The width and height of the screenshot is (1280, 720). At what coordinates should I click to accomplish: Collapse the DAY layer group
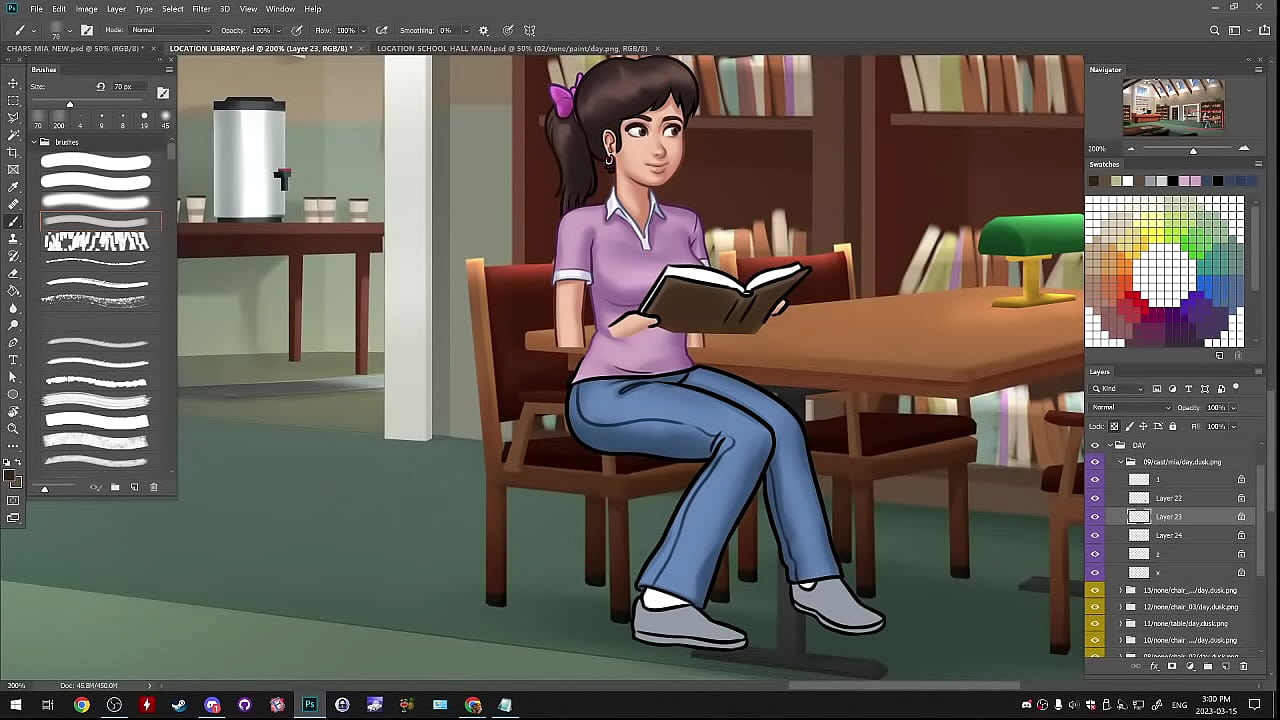pos(1108,445)
